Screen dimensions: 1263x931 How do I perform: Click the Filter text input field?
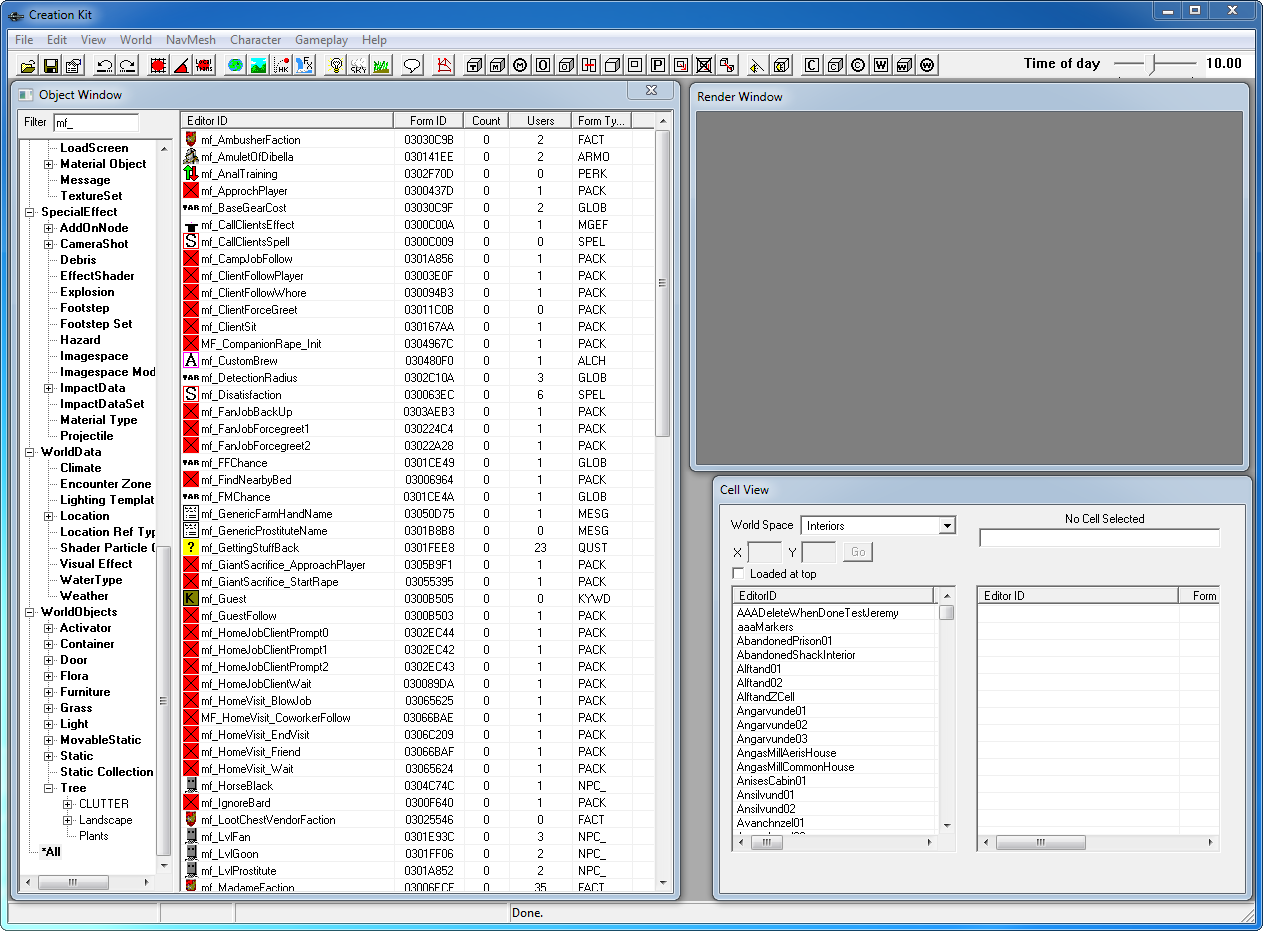pyautogui.click(x=95, y=123)
